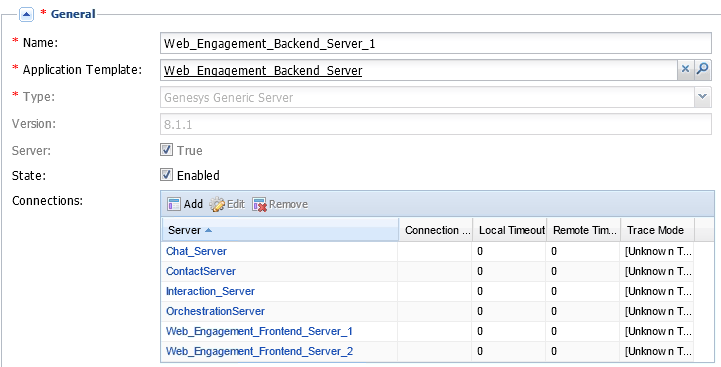Add a new connection
Screen dimensions: 721x367
(185, 204)
